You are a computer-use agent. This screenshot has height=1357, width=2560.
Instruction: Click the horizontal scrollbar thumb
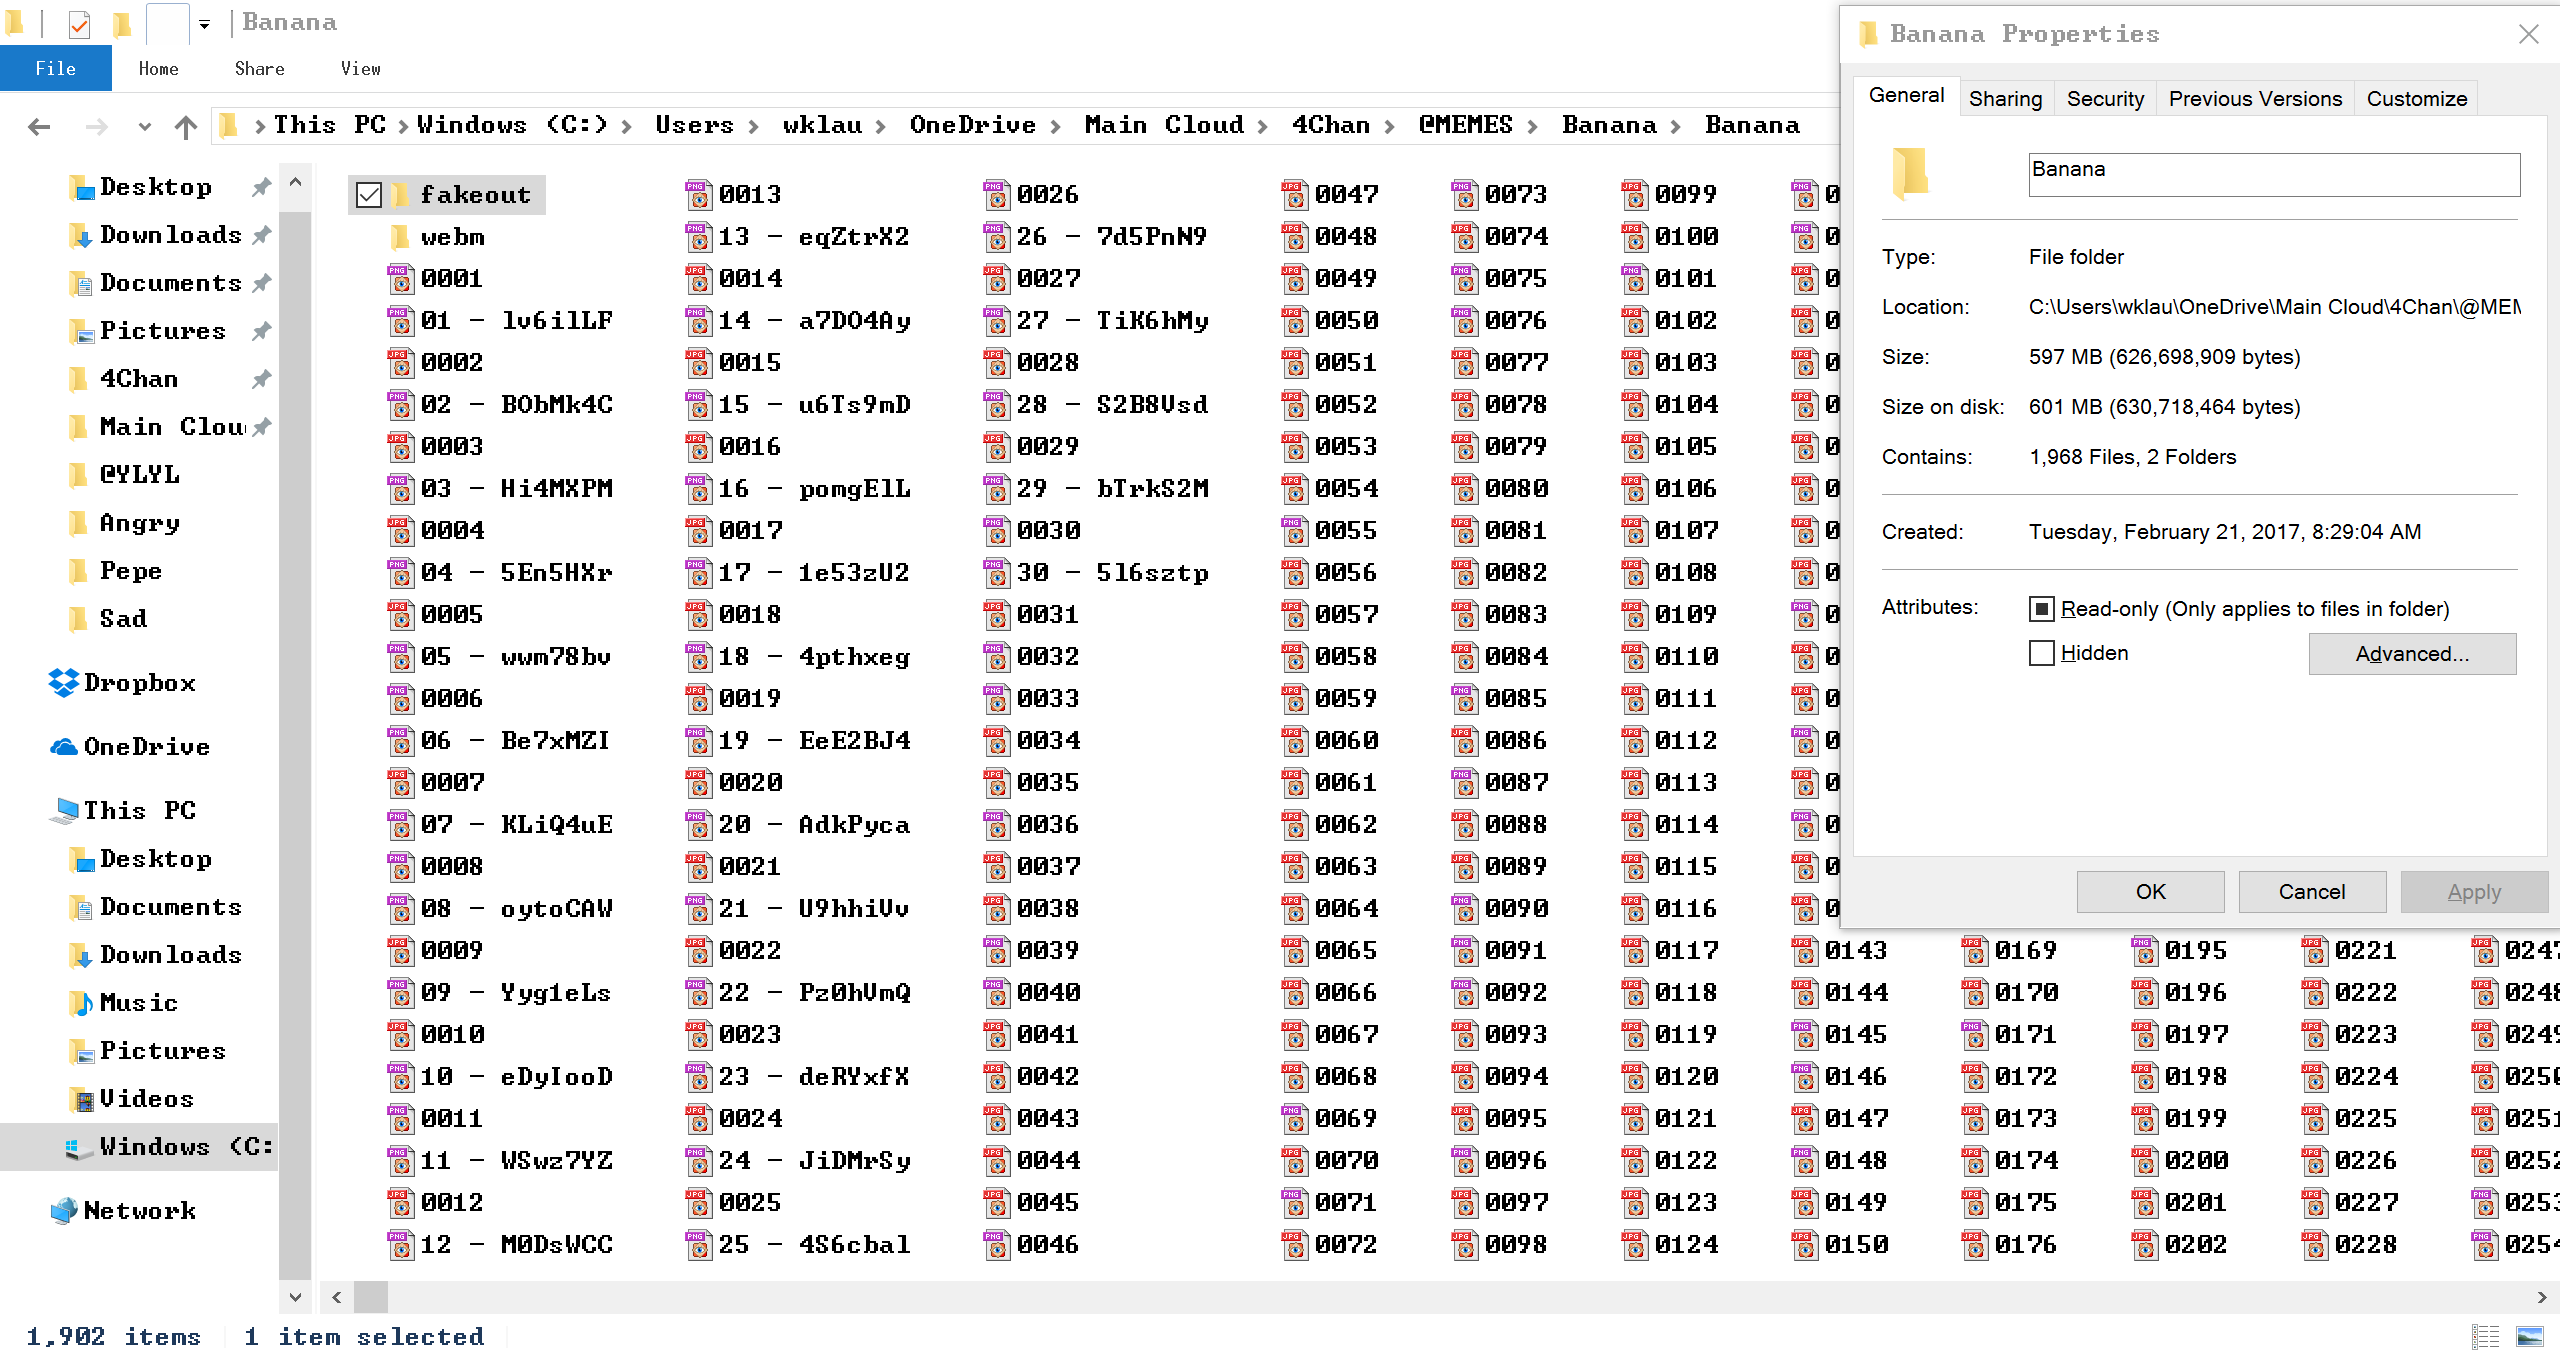pos(371,1297)
